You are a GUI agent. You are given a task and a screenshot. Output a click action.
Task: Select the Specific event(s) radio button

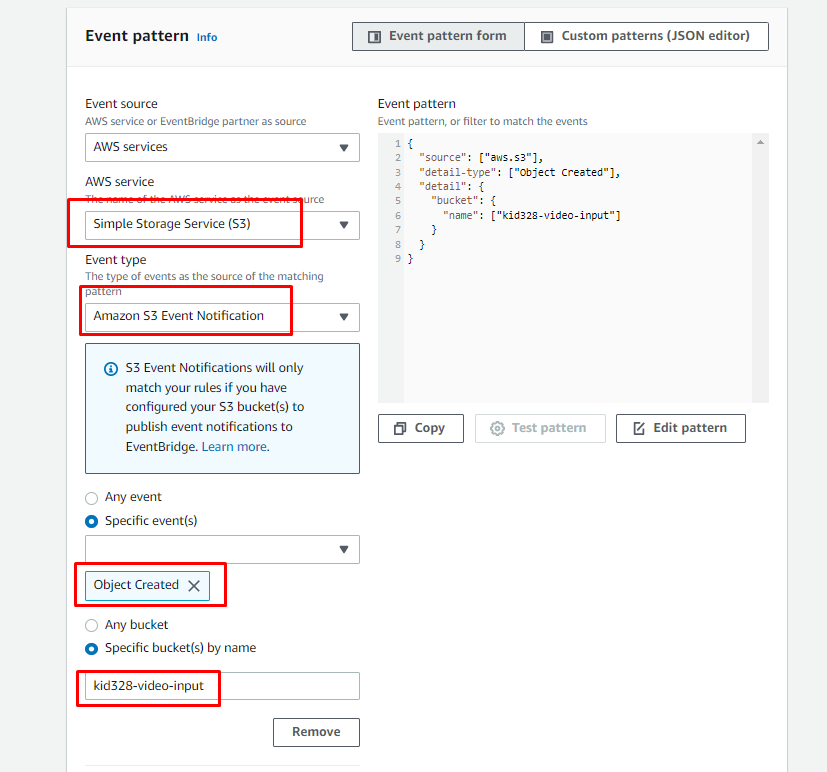click(x=92, y=521)
